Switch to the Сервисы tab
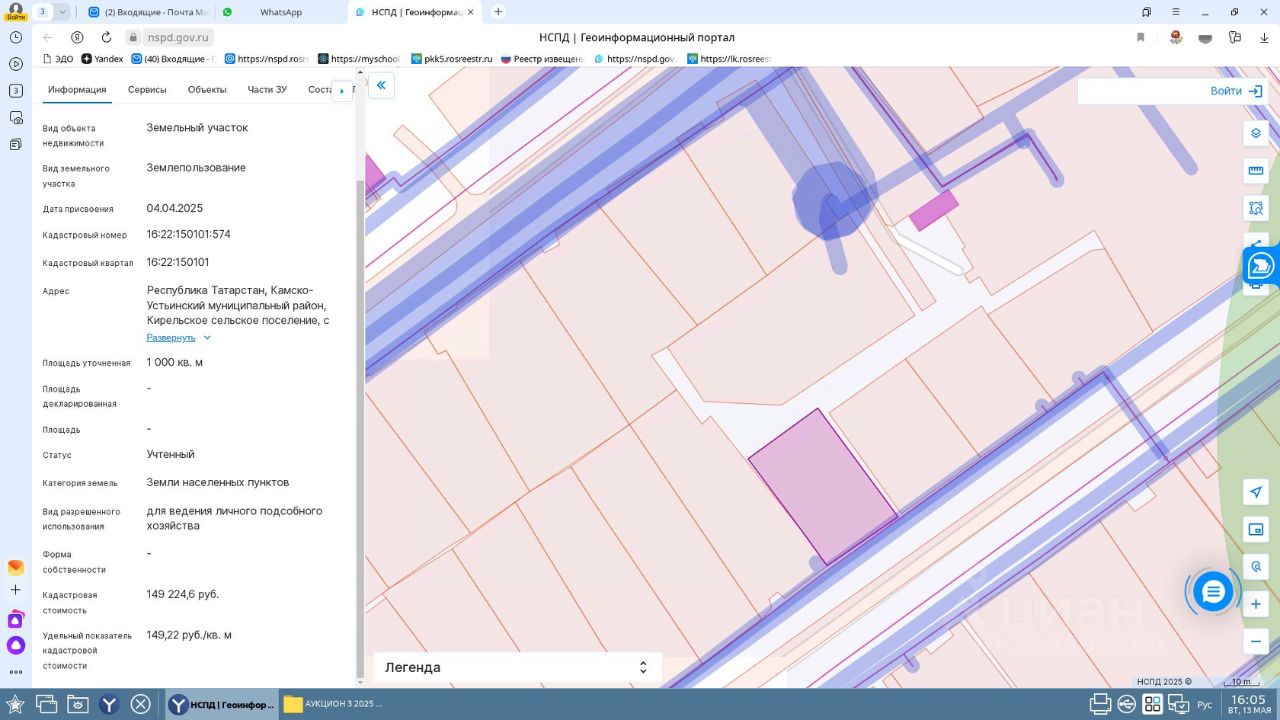The width and height of the screenshot is (1280, 720). pos(147,89)
